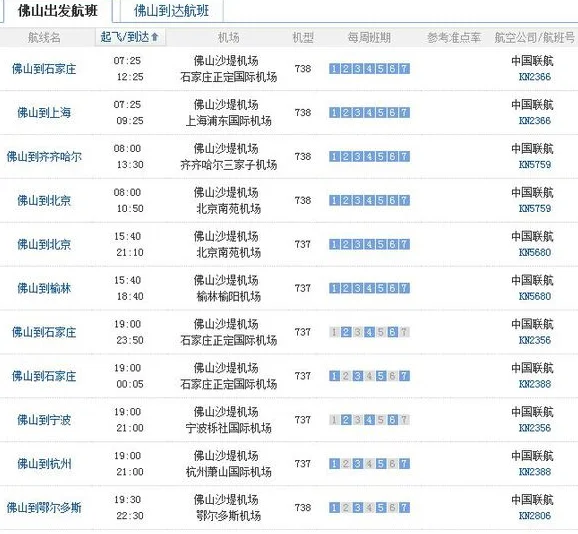Open the 佛山到北京 route departing 08:00
The height and width of the screenshot is (534, 578).
[44, 200]
